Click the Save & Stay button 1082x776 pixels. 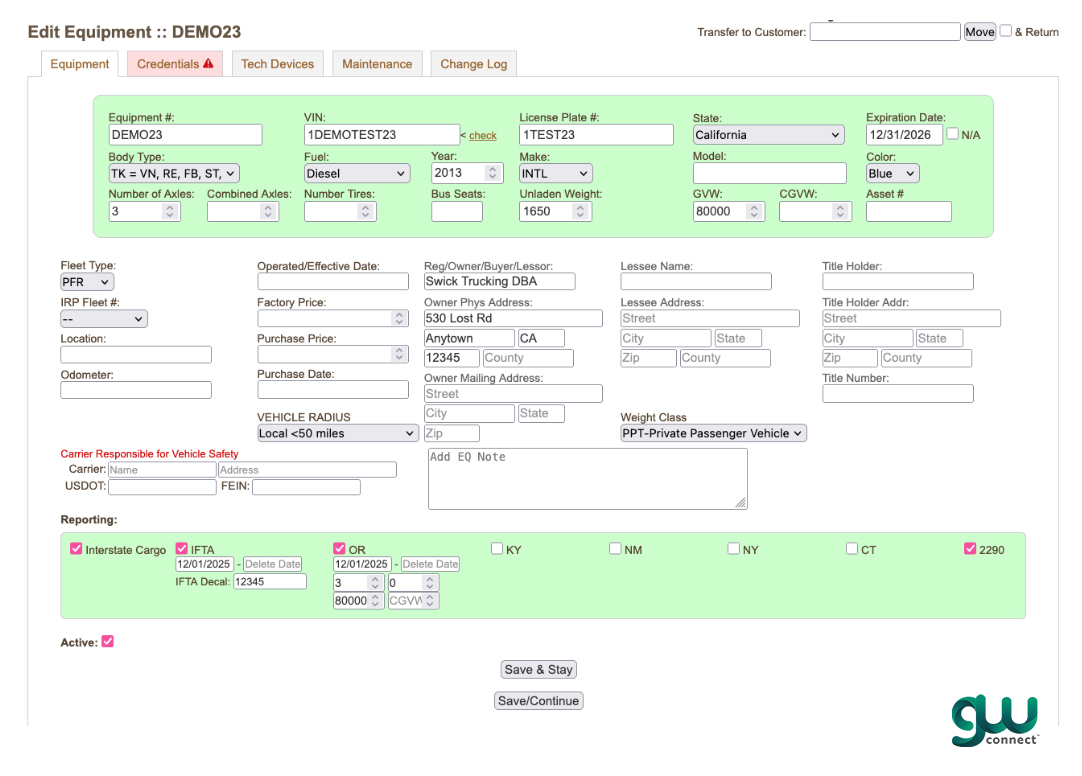(539, 670)
